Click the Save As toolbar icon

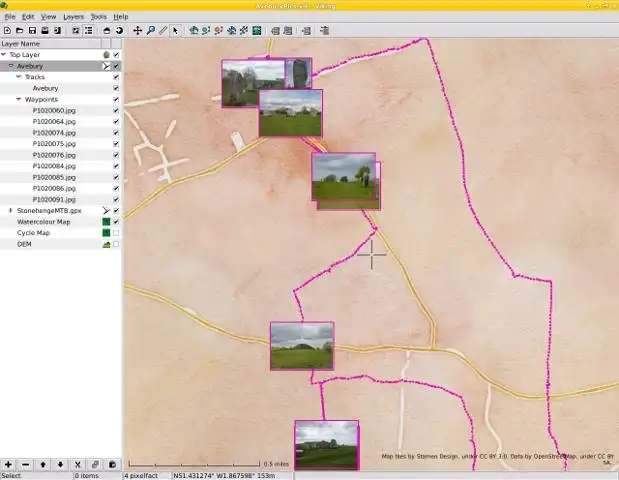click(45, 30)
